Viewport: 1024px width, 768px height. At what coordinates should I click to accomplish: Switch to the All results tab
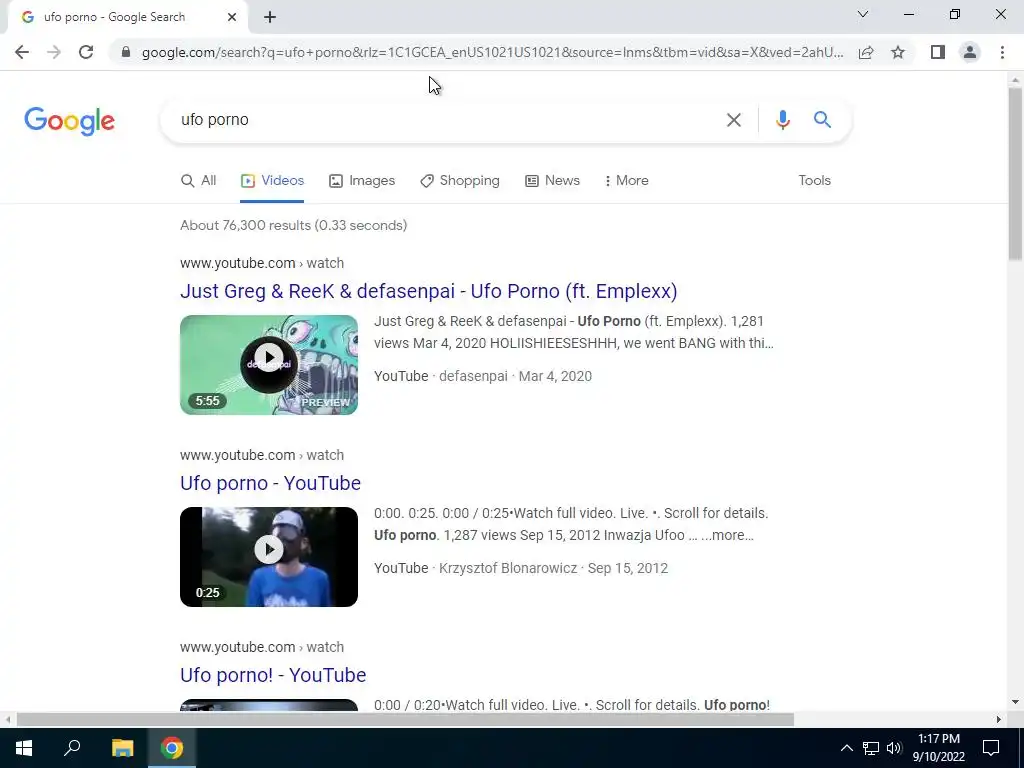coord(199,181)
